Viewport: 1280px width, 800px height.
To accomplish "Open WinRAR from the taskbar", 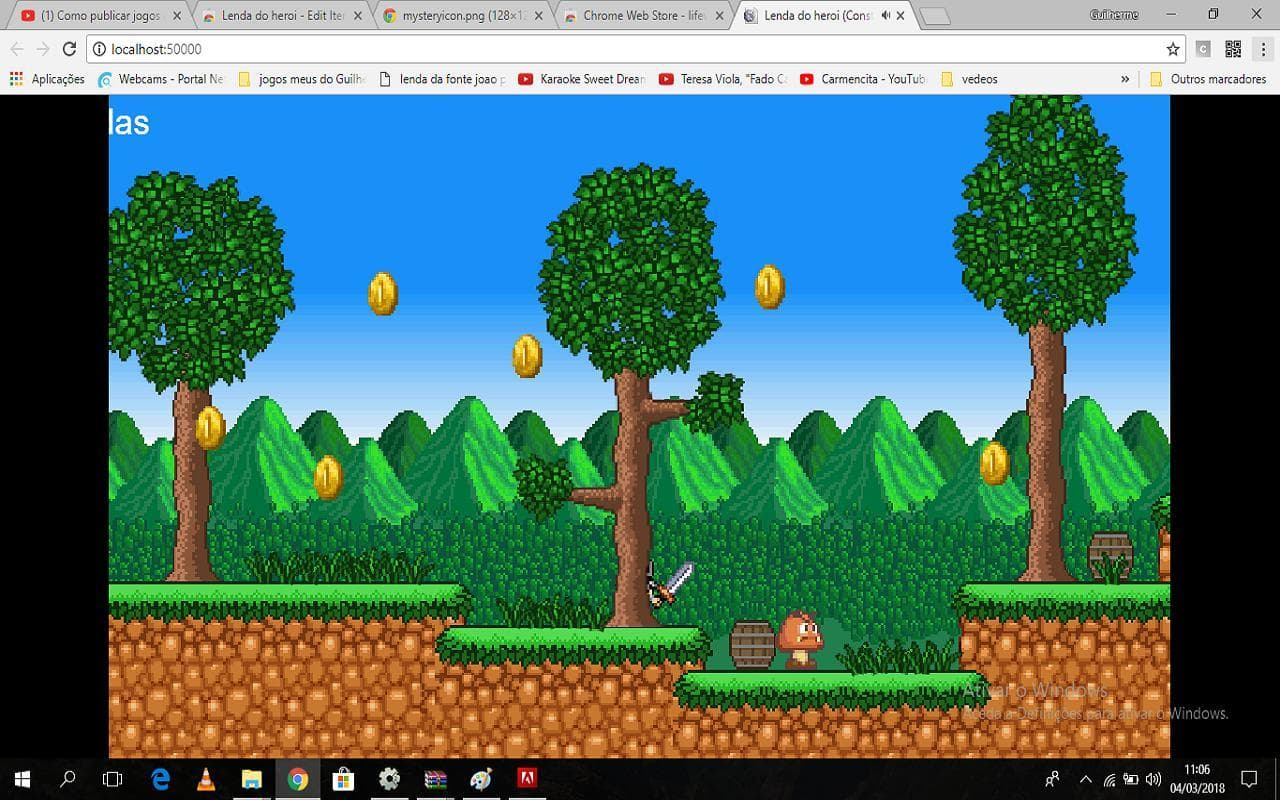I will click(435, 779).
